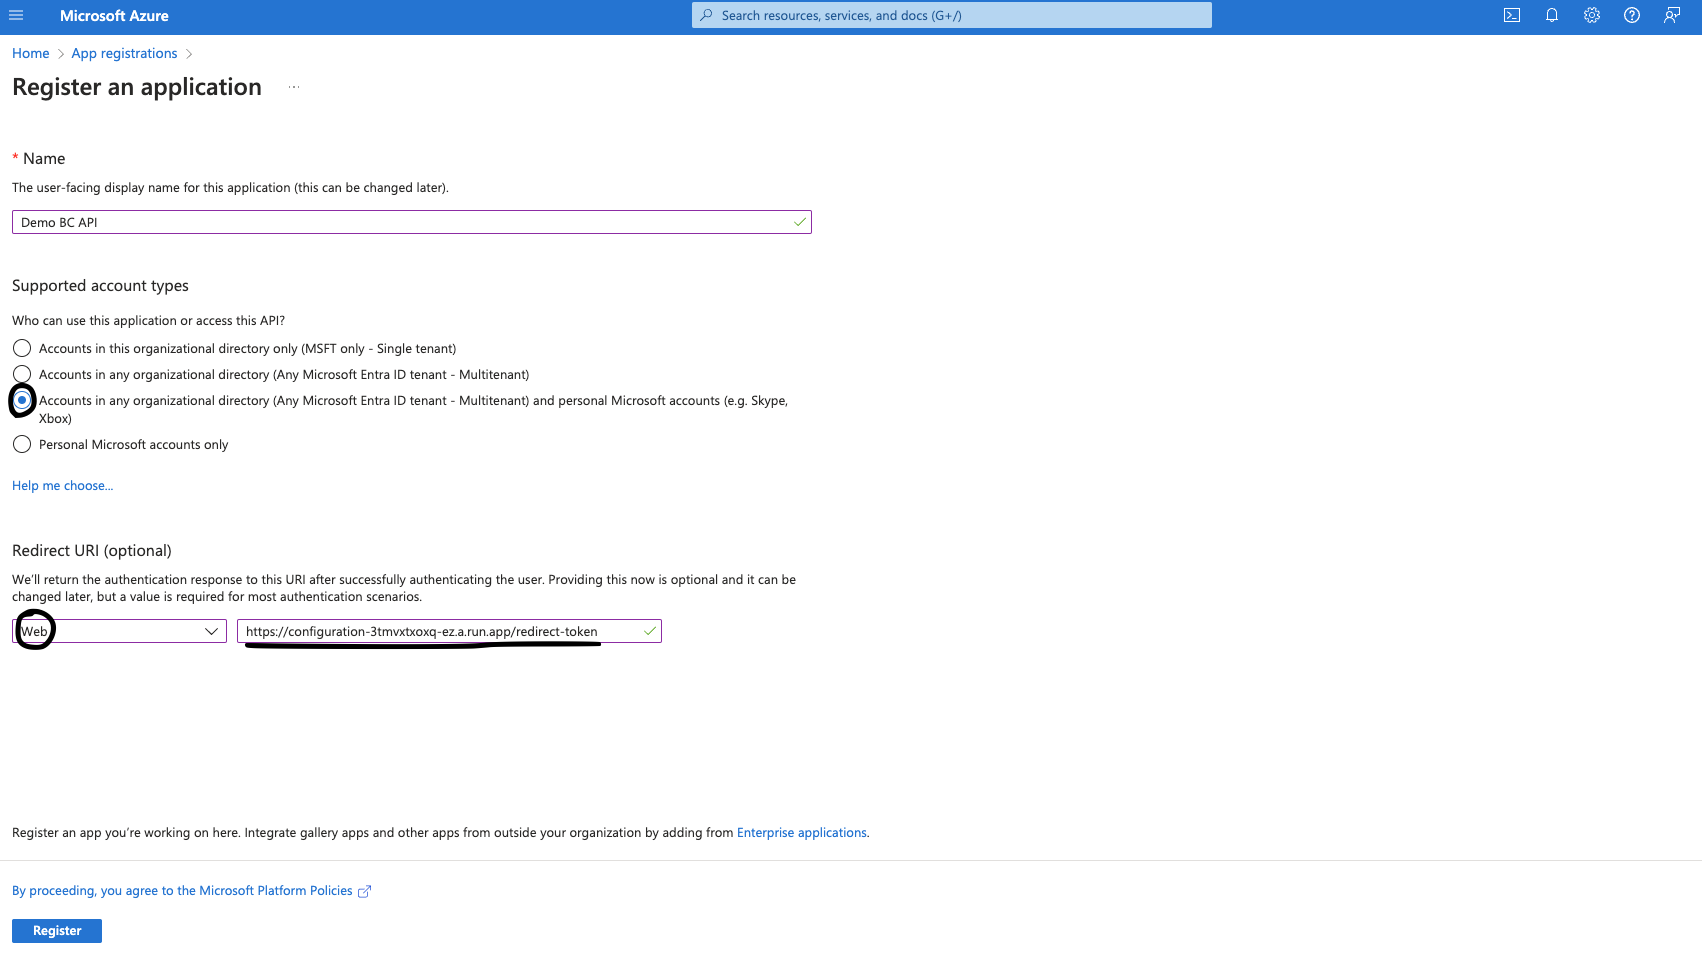Open Cloud Shell from the top bar

pos(1512,16)
